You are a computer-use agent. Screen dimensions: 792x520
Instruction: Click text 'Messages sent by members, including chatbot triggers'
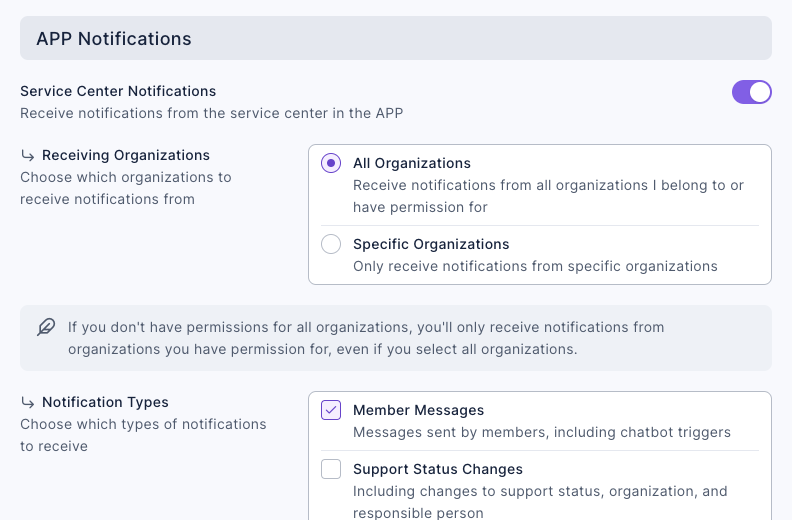coord(541,433)
